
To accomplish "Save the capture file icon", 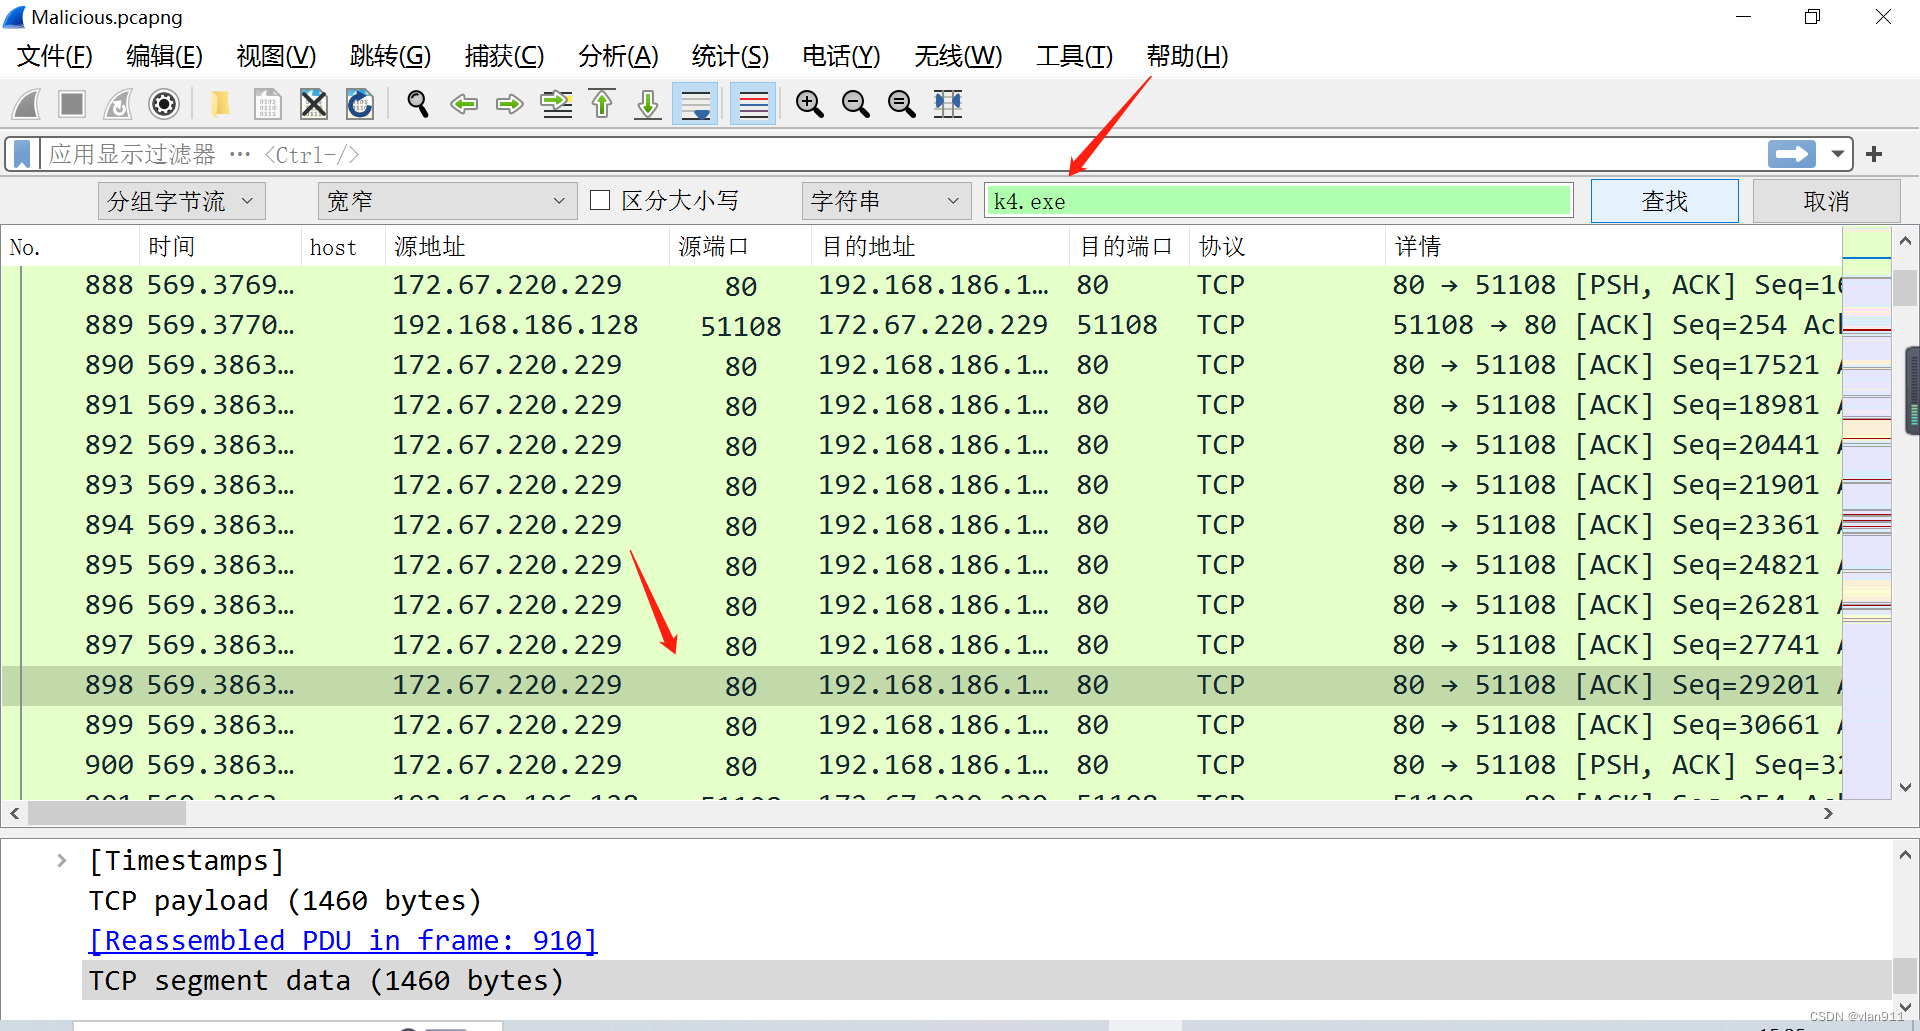I will click(x=267, y=104).
